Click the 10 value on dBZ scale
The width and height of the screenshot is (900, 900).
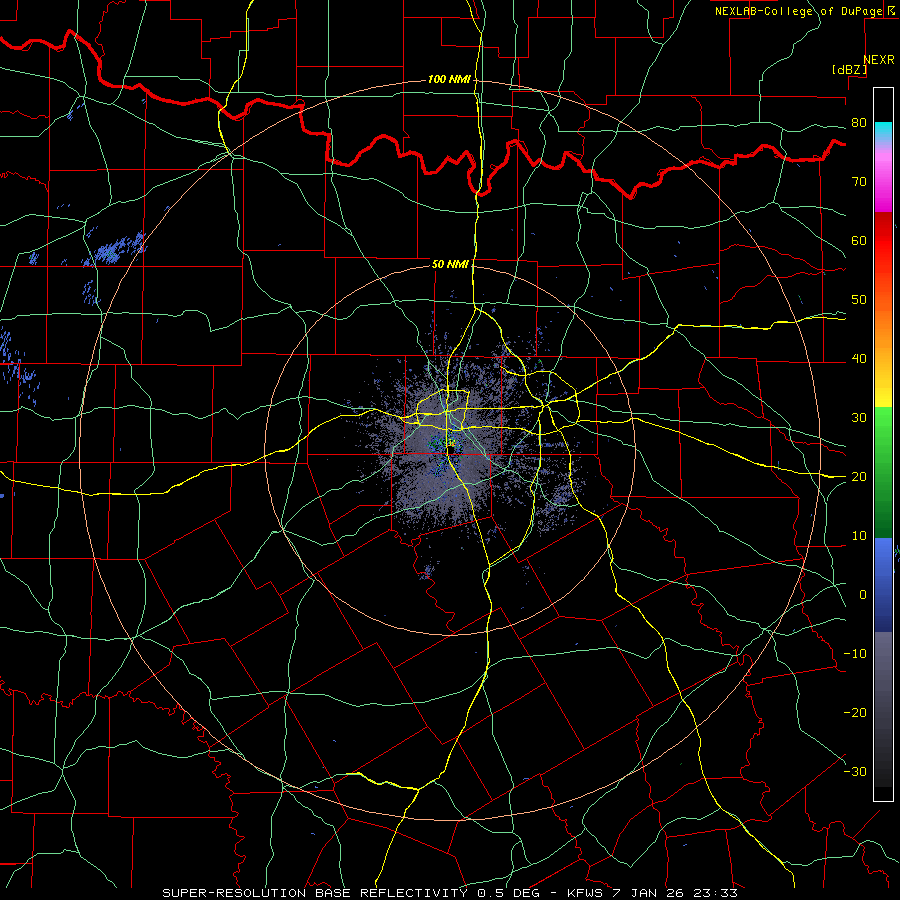859,536
